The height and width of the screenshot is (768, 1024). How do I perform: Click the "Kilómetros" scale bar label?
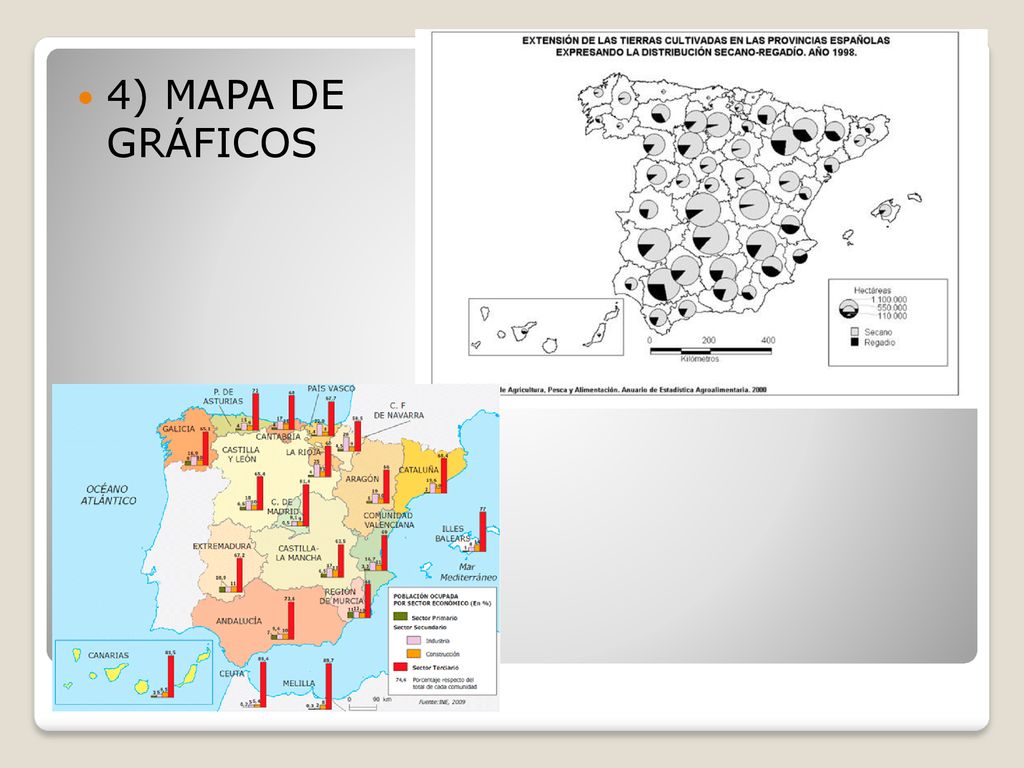click(x=699, y=359)
